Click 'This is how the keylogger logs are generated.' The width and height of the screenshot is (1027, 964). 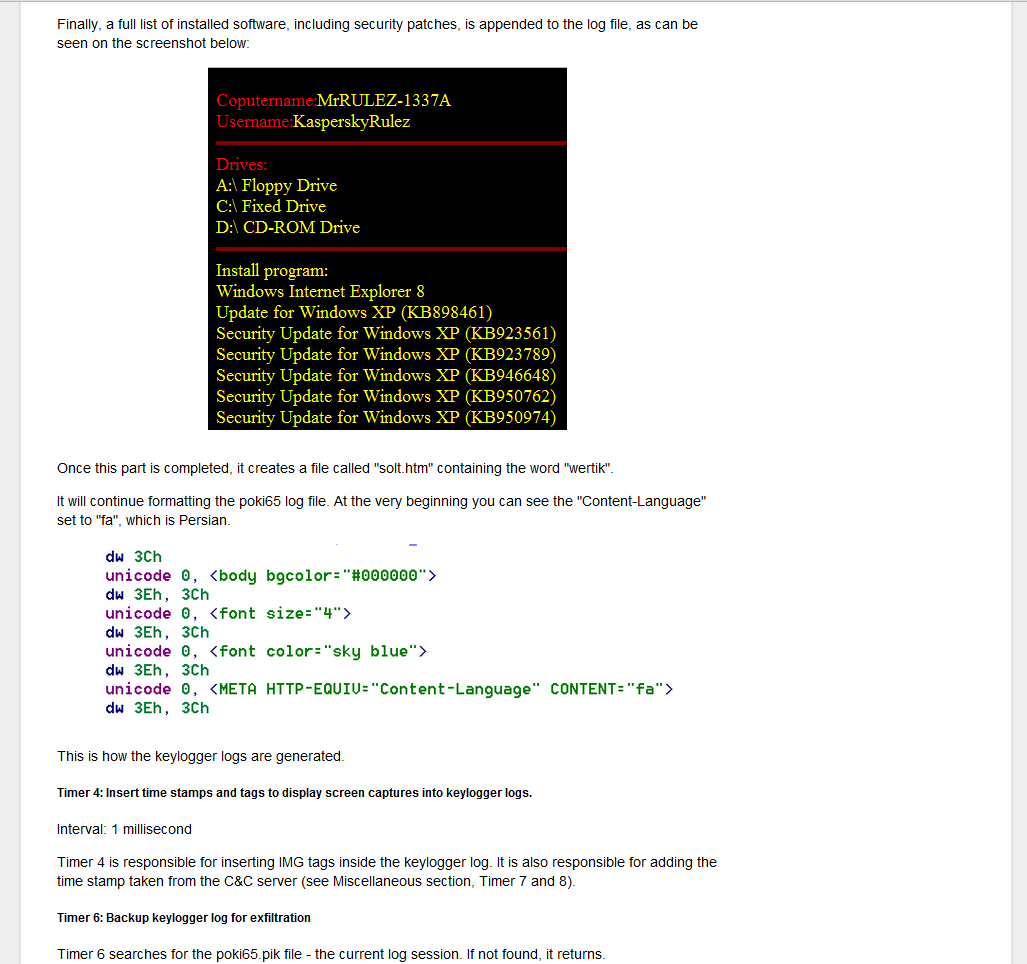pyautogui.click(x=200, y=756)
